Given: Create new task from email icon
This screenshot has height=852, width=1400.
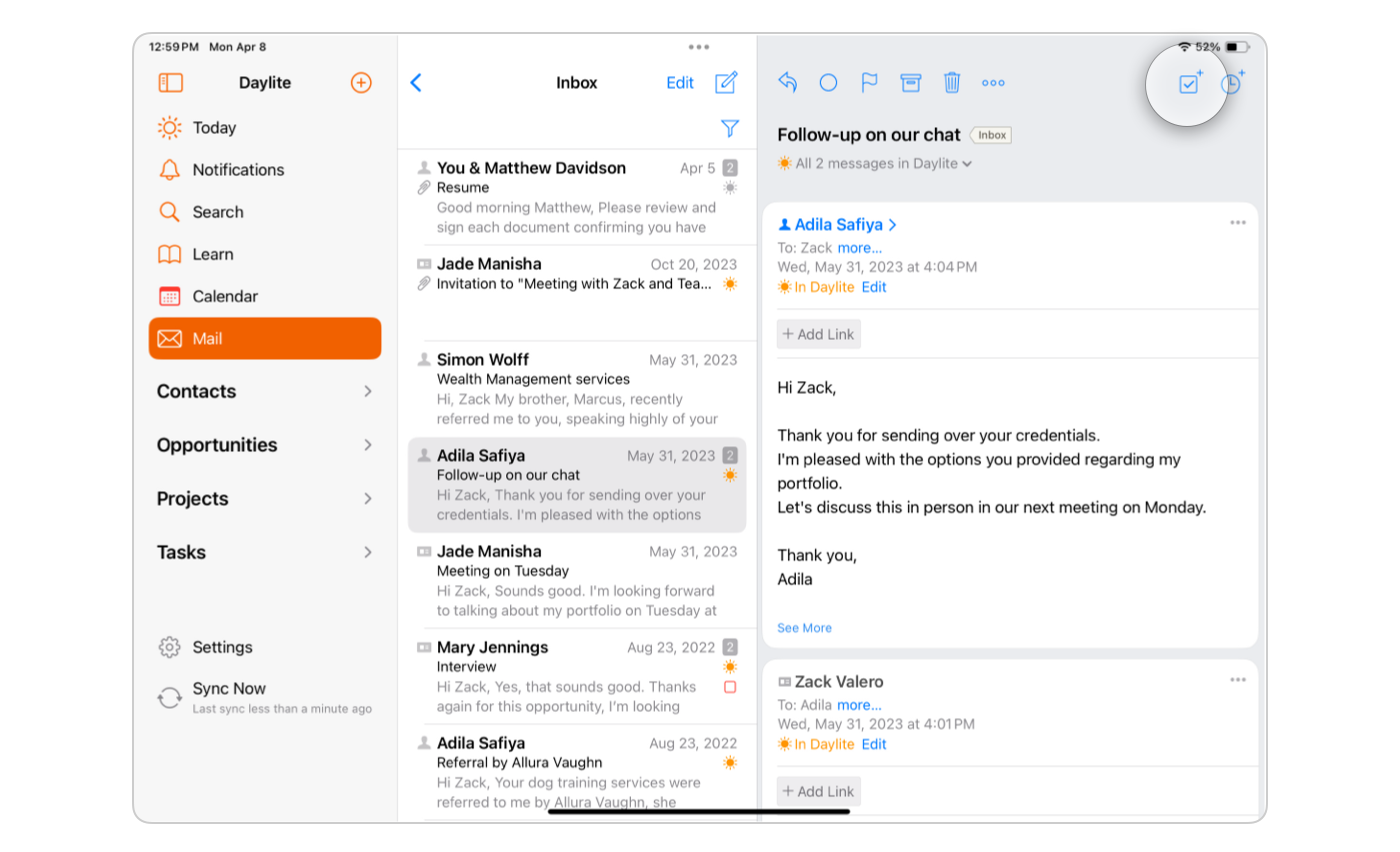Looking at the screenshot, I should (x=1188, y=84).
